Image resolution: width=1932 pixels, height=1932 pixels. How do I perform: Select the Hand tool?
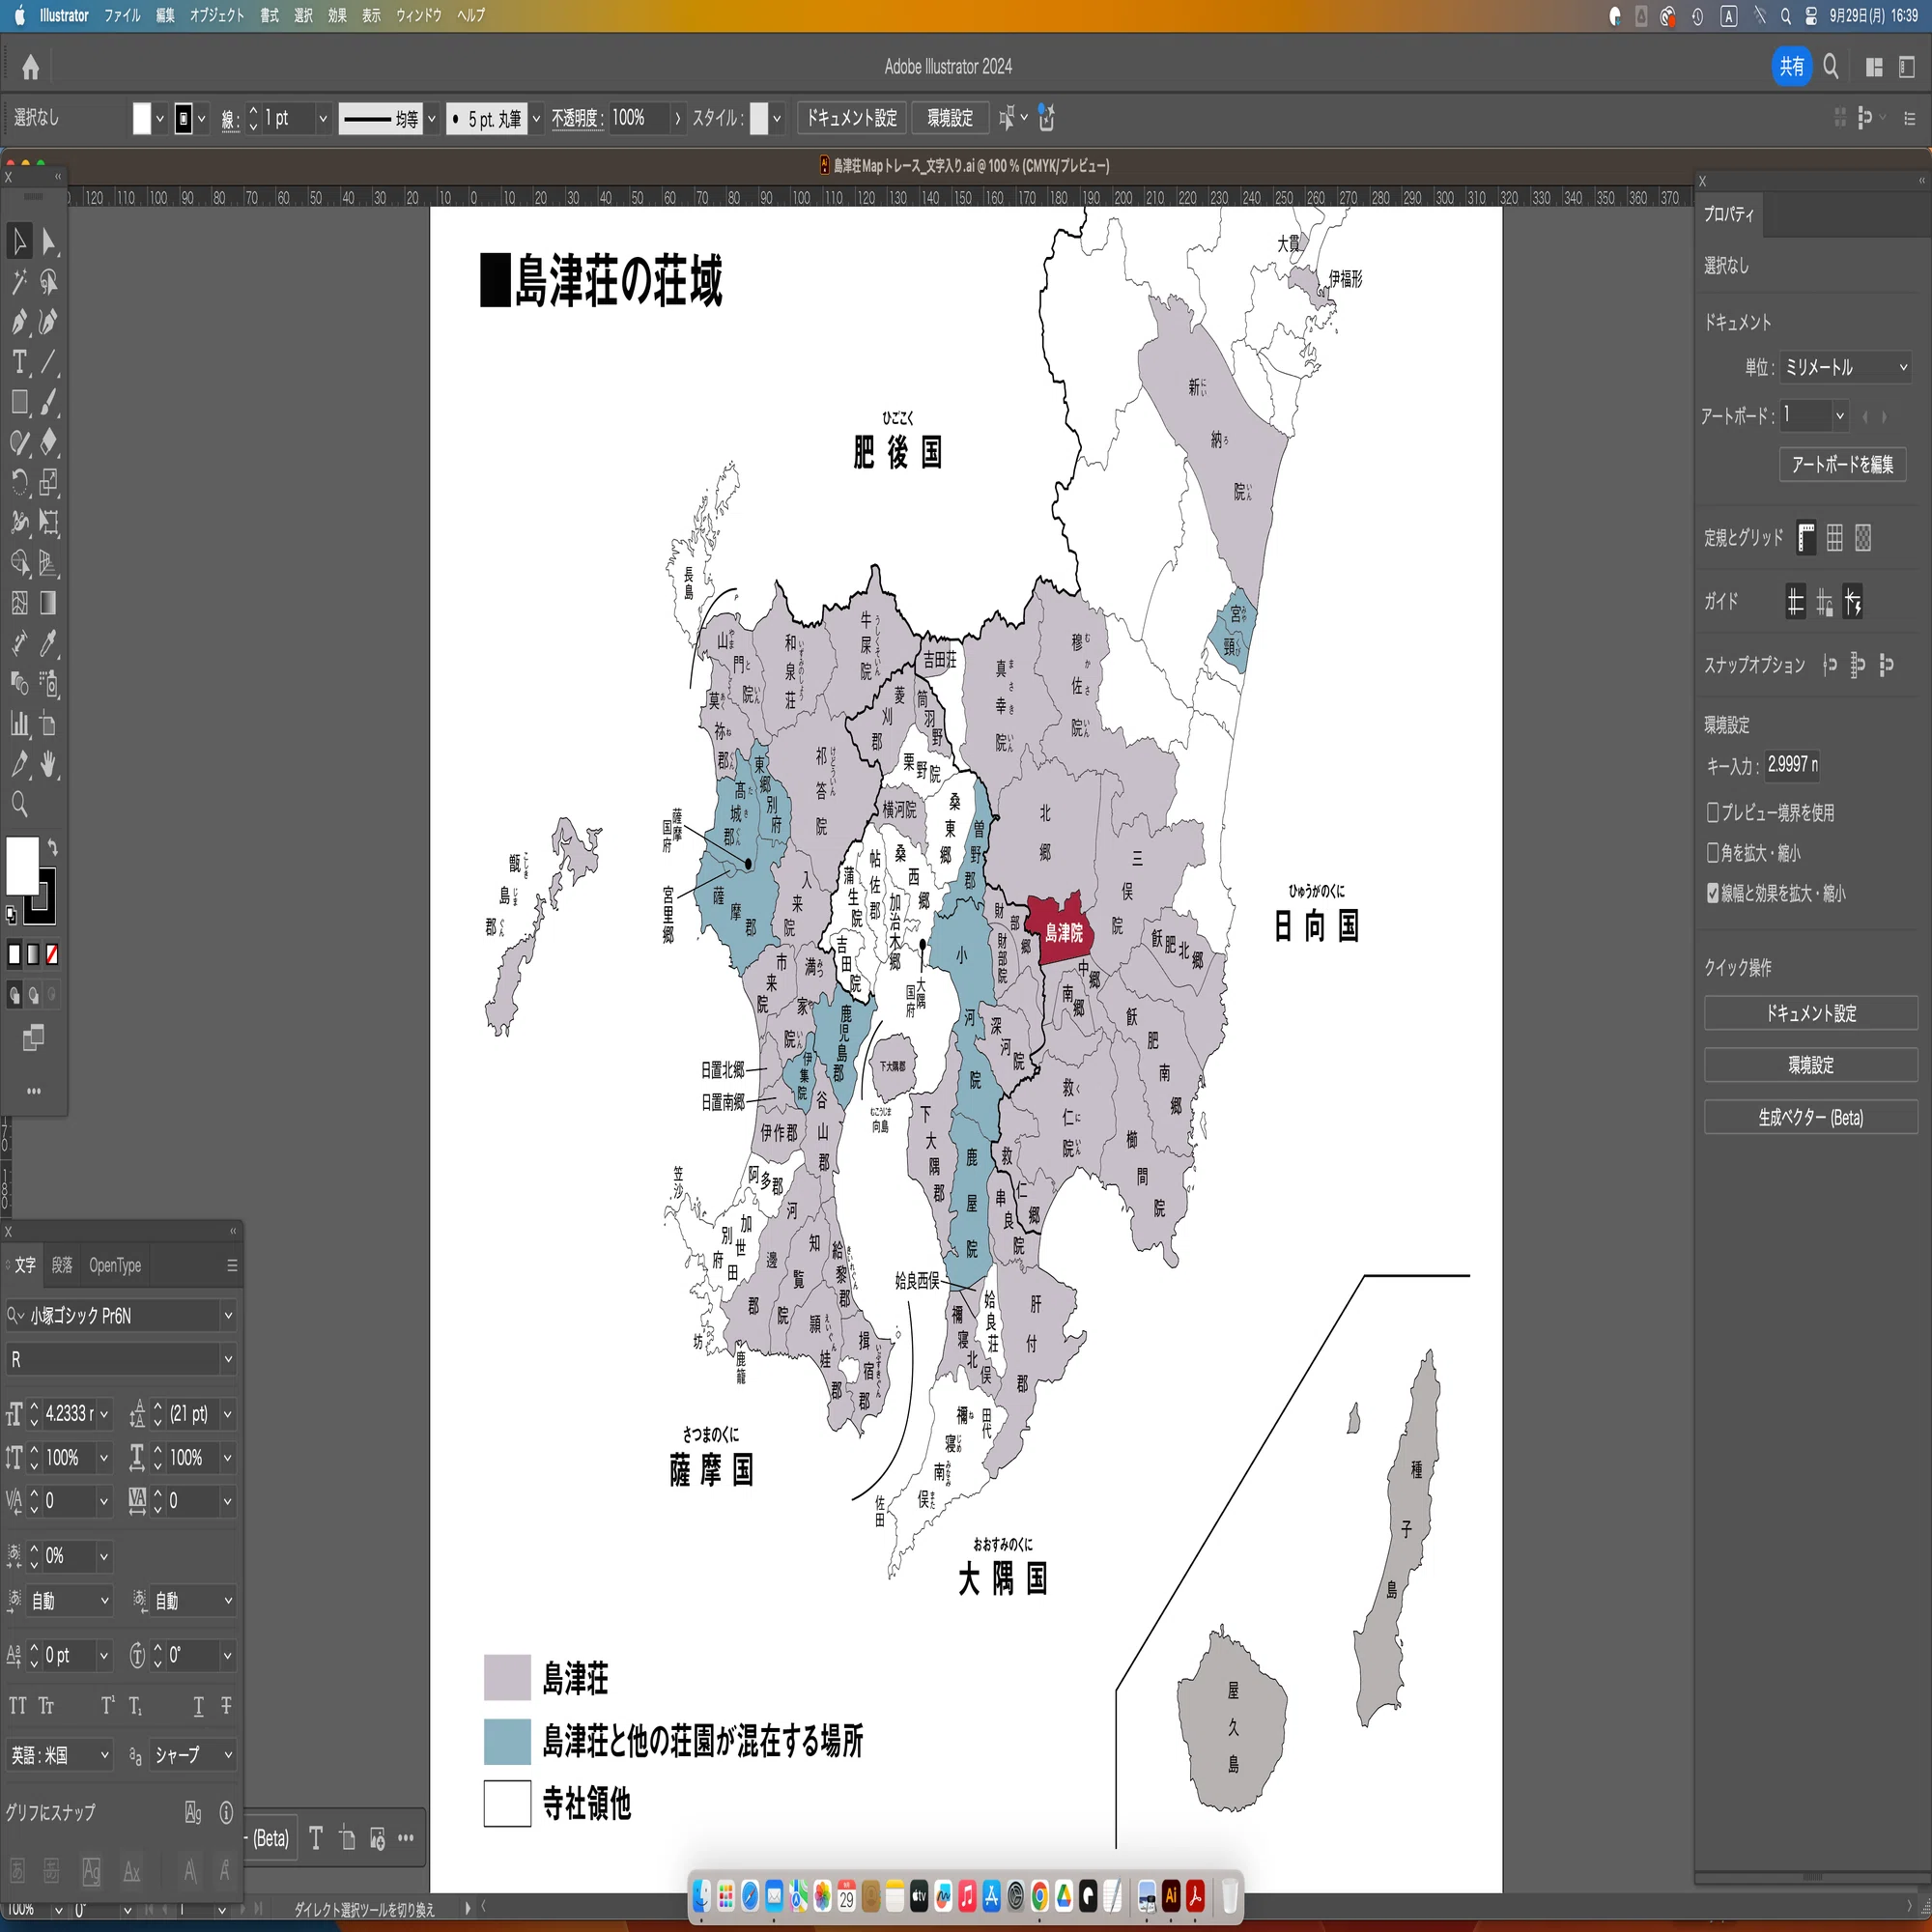[x=49, y=765]
